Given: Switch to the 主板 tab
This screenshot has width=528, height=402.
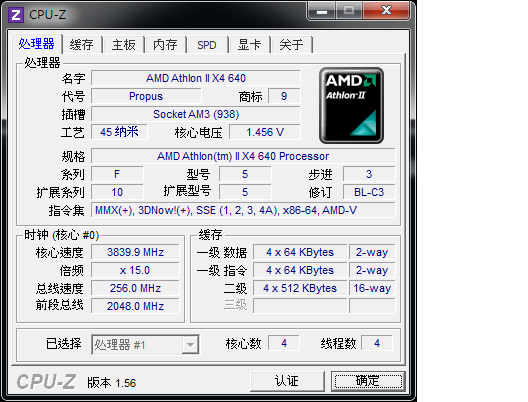Looking at the screenshot, I should coord(124,44).
